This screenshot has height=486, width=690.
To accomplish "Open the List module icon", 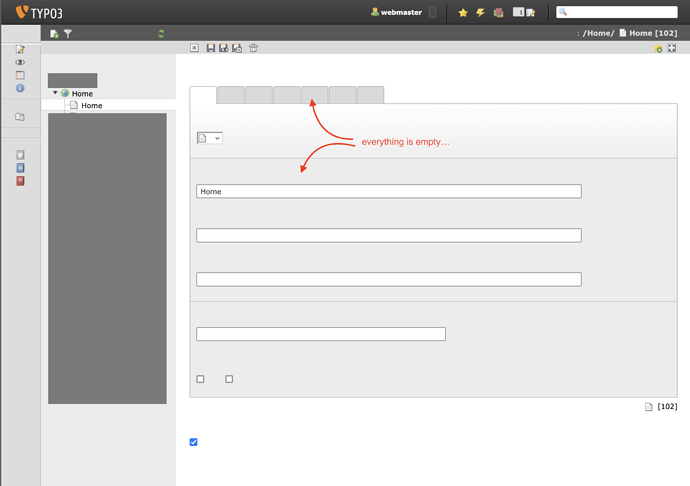I will tap(20, 75).
